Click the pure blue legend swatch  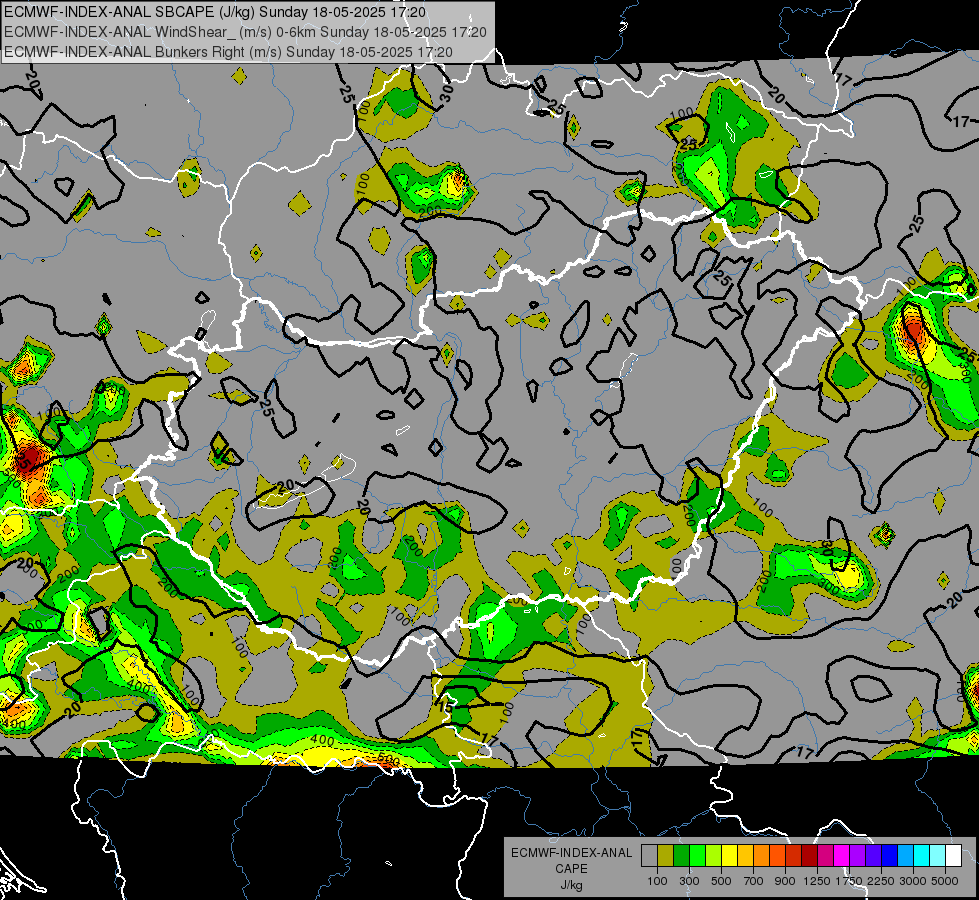click(889, 856)
